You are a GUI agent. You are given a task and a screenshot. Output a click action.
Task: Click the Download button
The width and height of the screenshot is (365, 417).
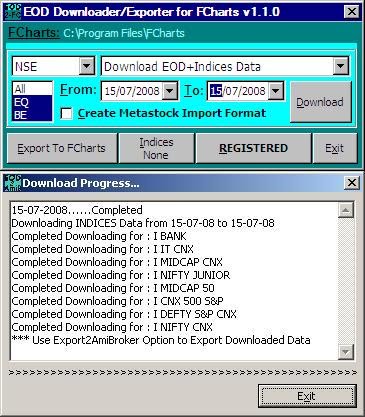pyautogui.click(x=320, y=102)
